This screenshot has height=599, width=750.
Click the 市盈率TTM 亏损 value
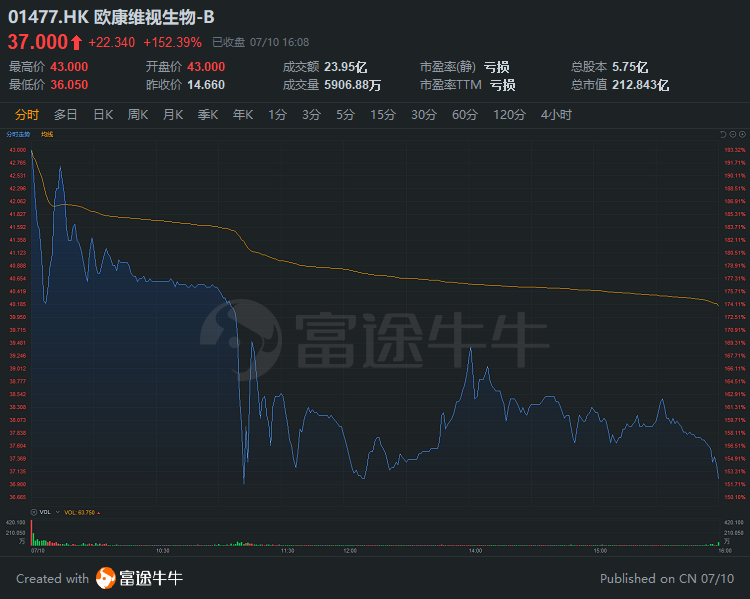tap(503, 85)
